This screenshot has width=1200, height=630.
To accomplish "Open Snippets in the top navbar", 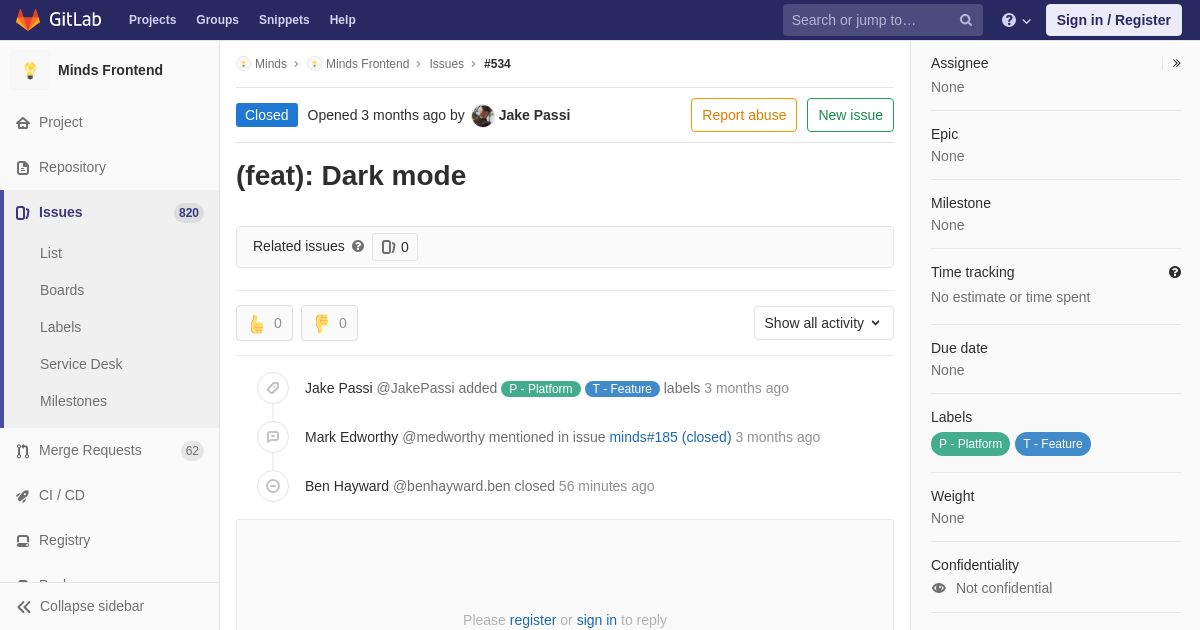I will click(x=284, y=20).
